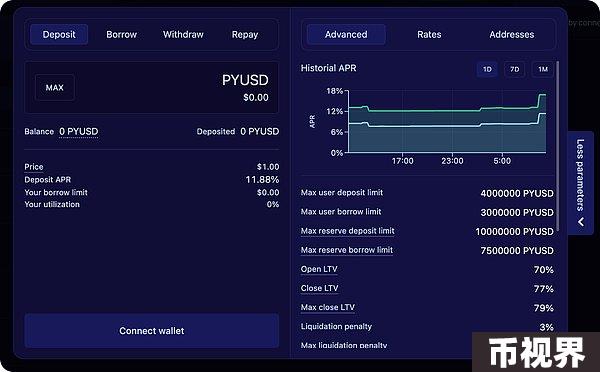
Task: Switch to the Deposit tab
Action: [59, 34]
